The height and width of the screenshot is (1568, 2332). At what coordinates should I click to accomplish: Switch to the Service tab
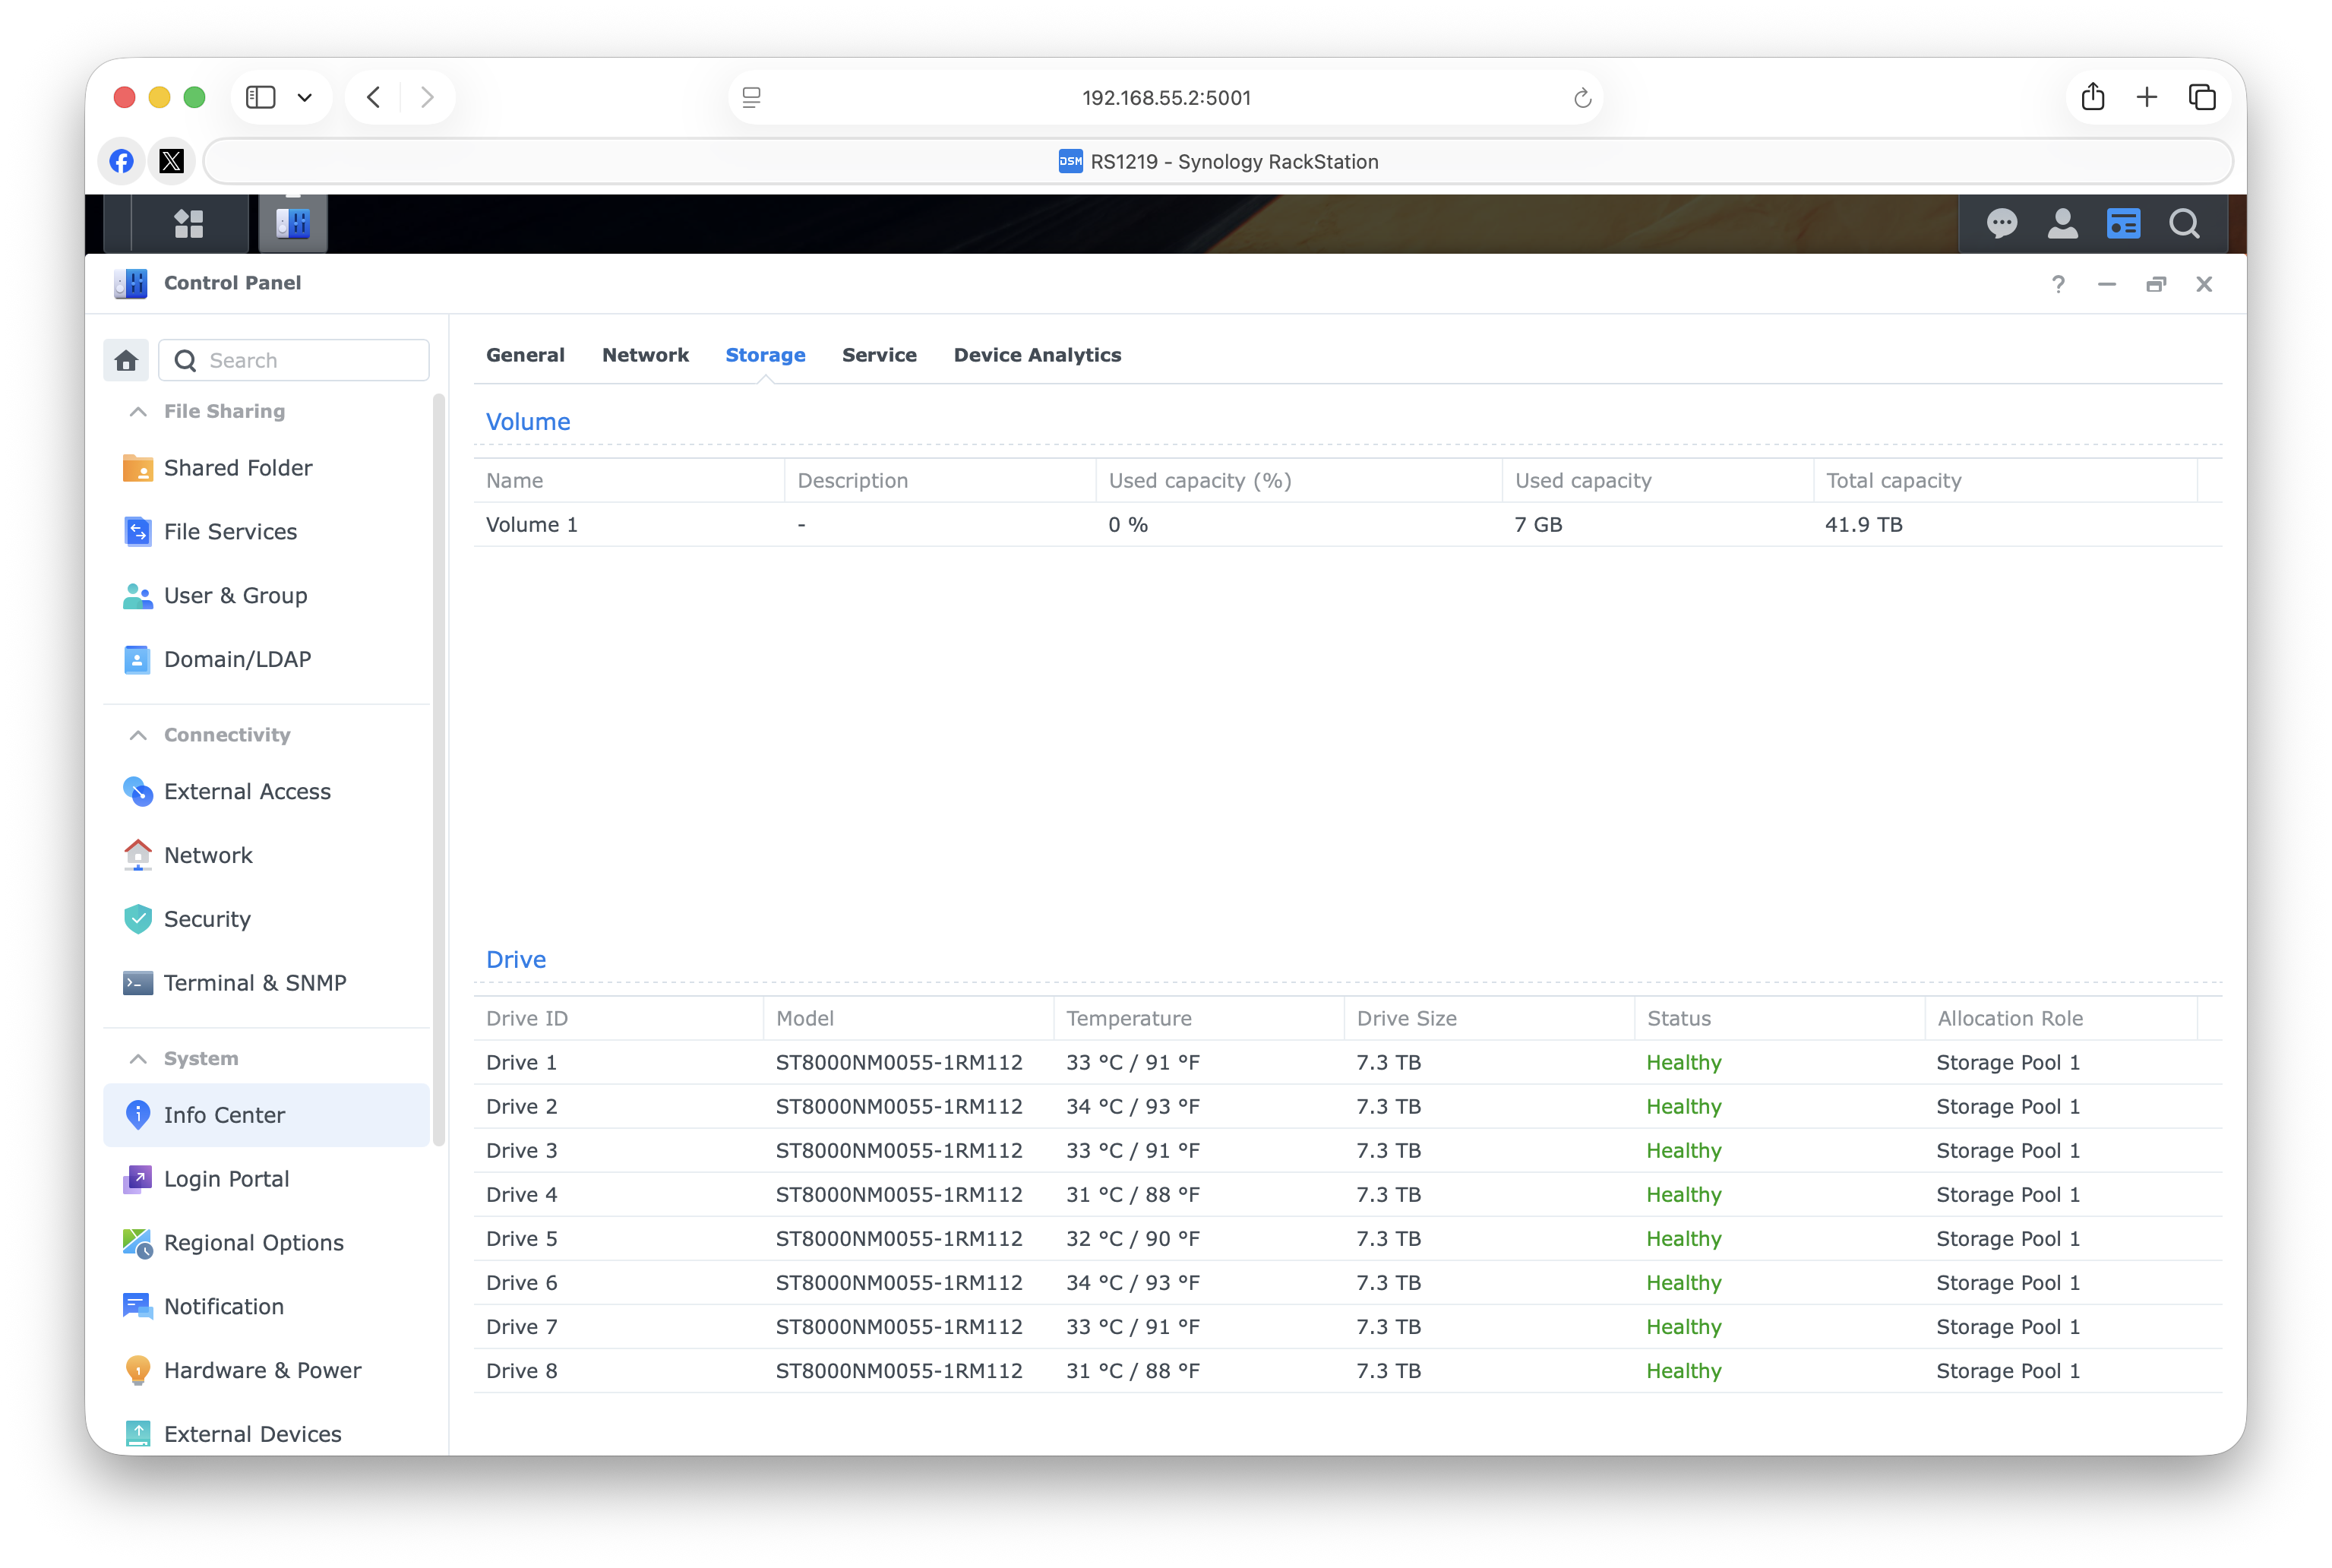[879, 356]
